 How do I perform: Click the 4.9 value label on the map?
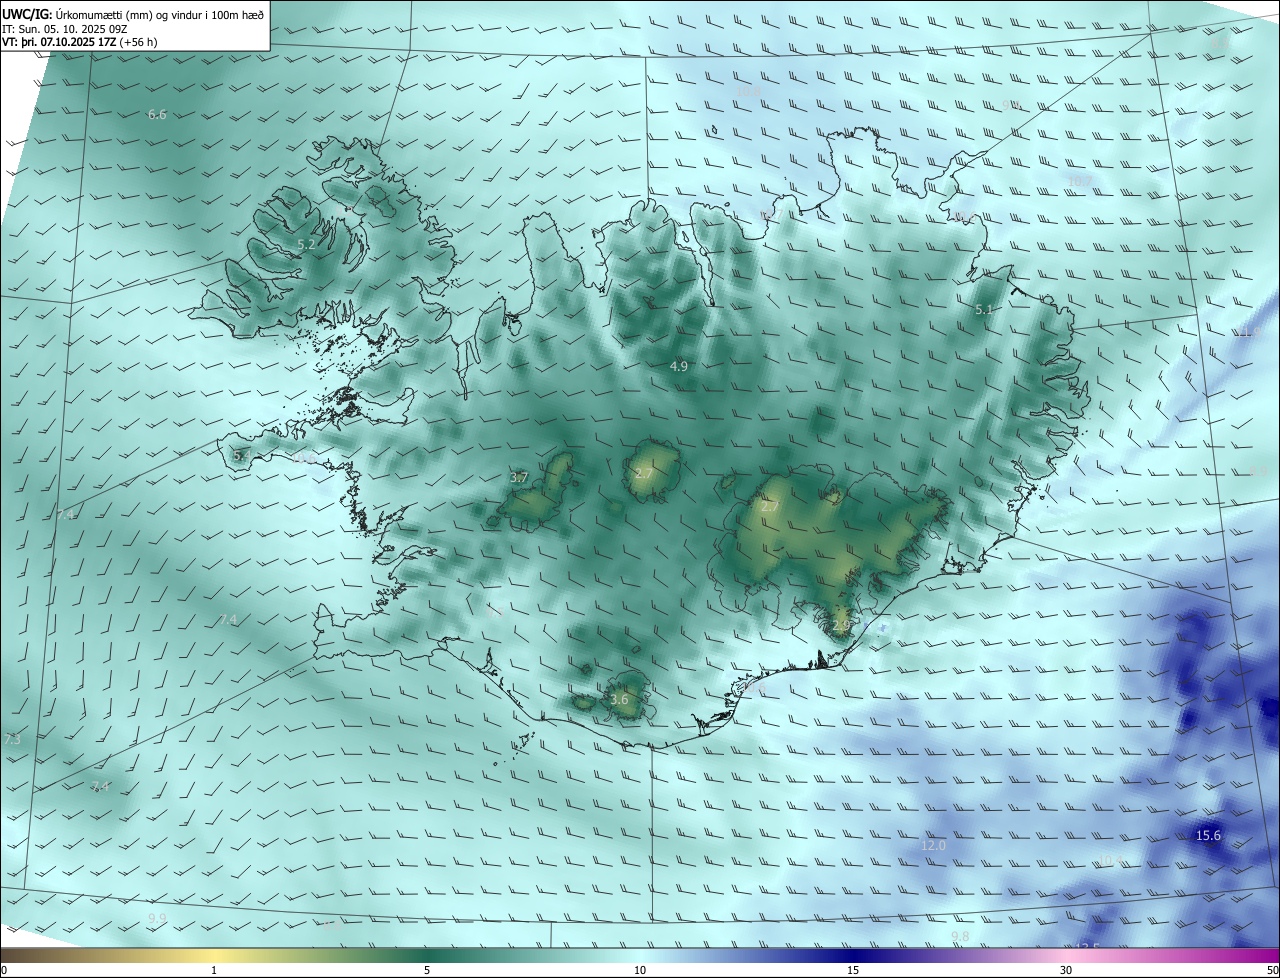click(x=679, y=367)
